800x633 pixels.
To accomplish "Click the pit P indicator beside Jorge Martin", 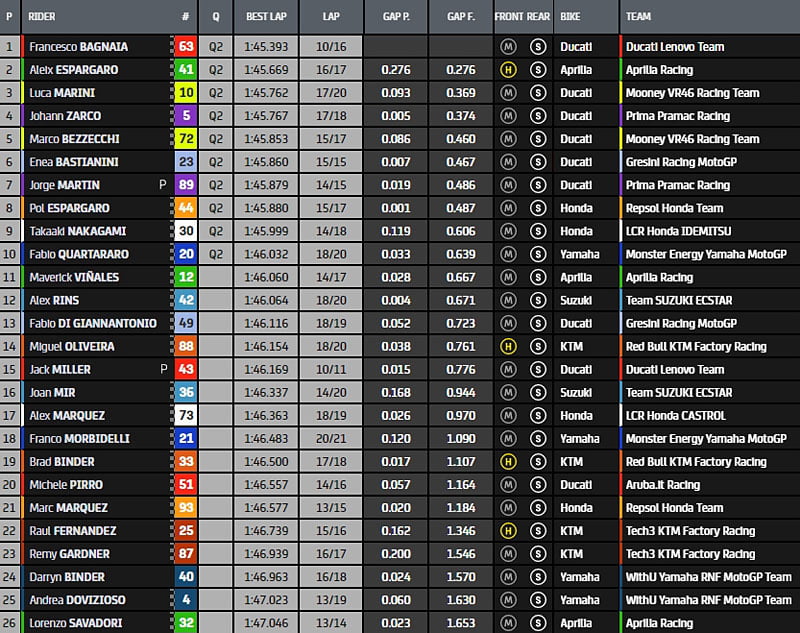I will [162, 185].
